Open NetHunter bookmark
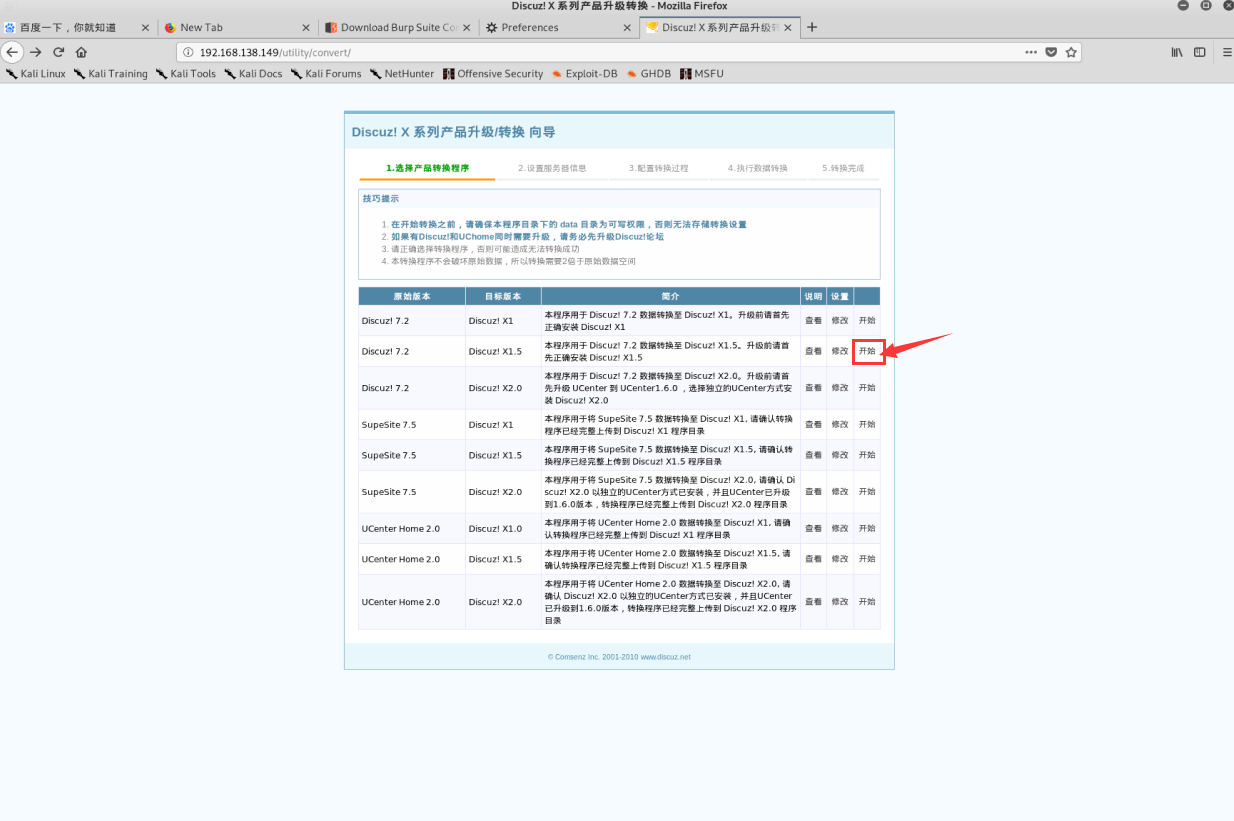 [x=403, y=74]
